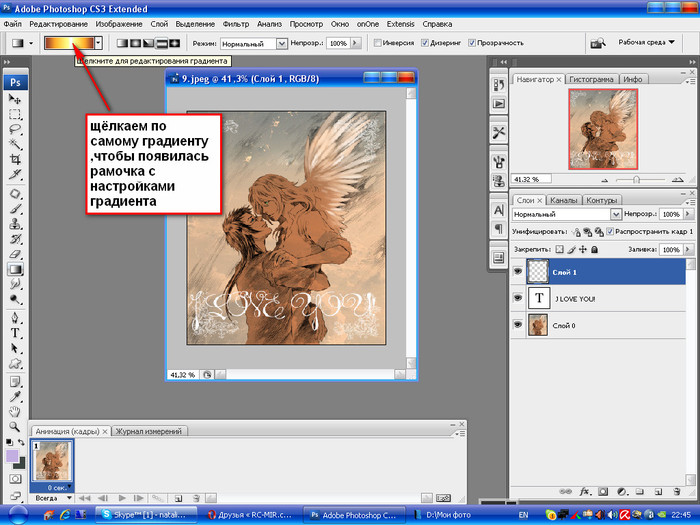This screenshot has width=700, height=525.
Task: Select the Hand tool
Action: pyautogui.click(x=15, y=411)
